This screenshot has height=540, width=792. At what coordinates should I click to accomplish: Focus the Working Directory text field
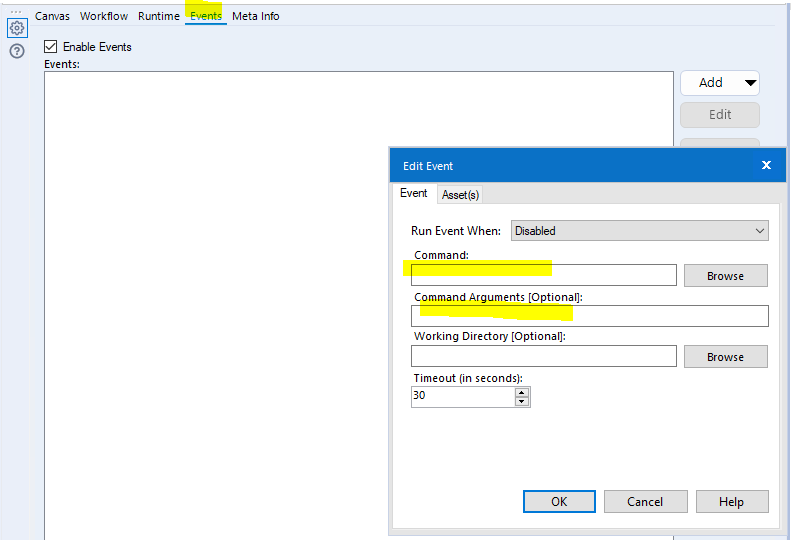pos(543,356)
